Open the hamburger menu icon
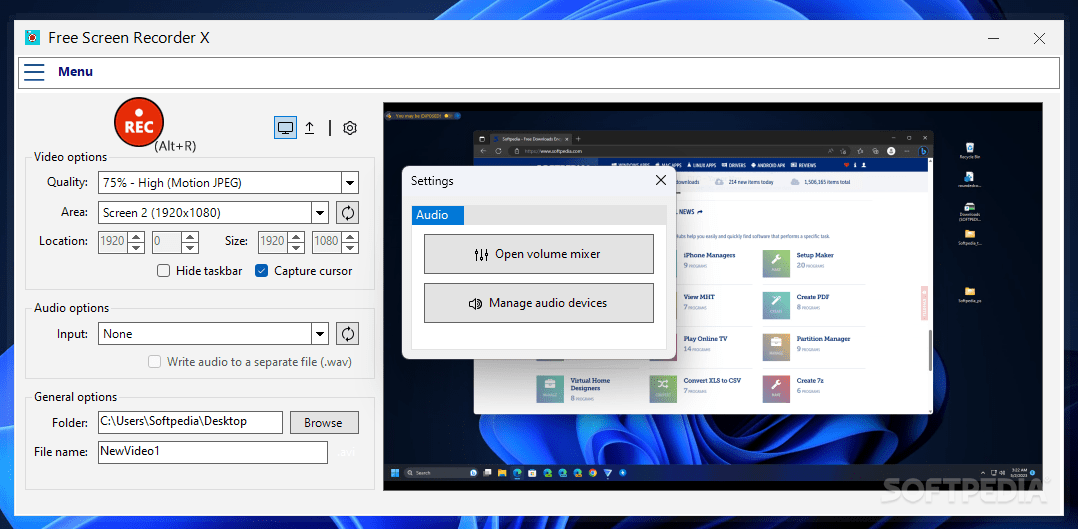 [x=34, y=72]
